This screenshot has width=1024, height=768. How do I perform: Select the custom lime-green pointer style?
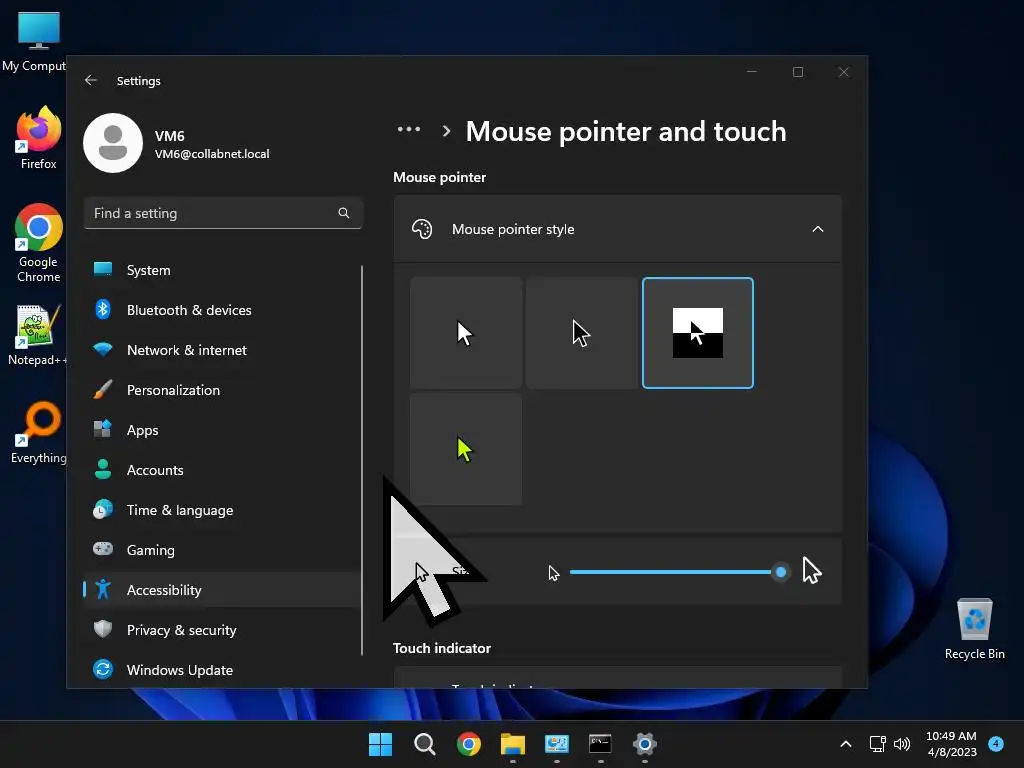click(466, 449)
